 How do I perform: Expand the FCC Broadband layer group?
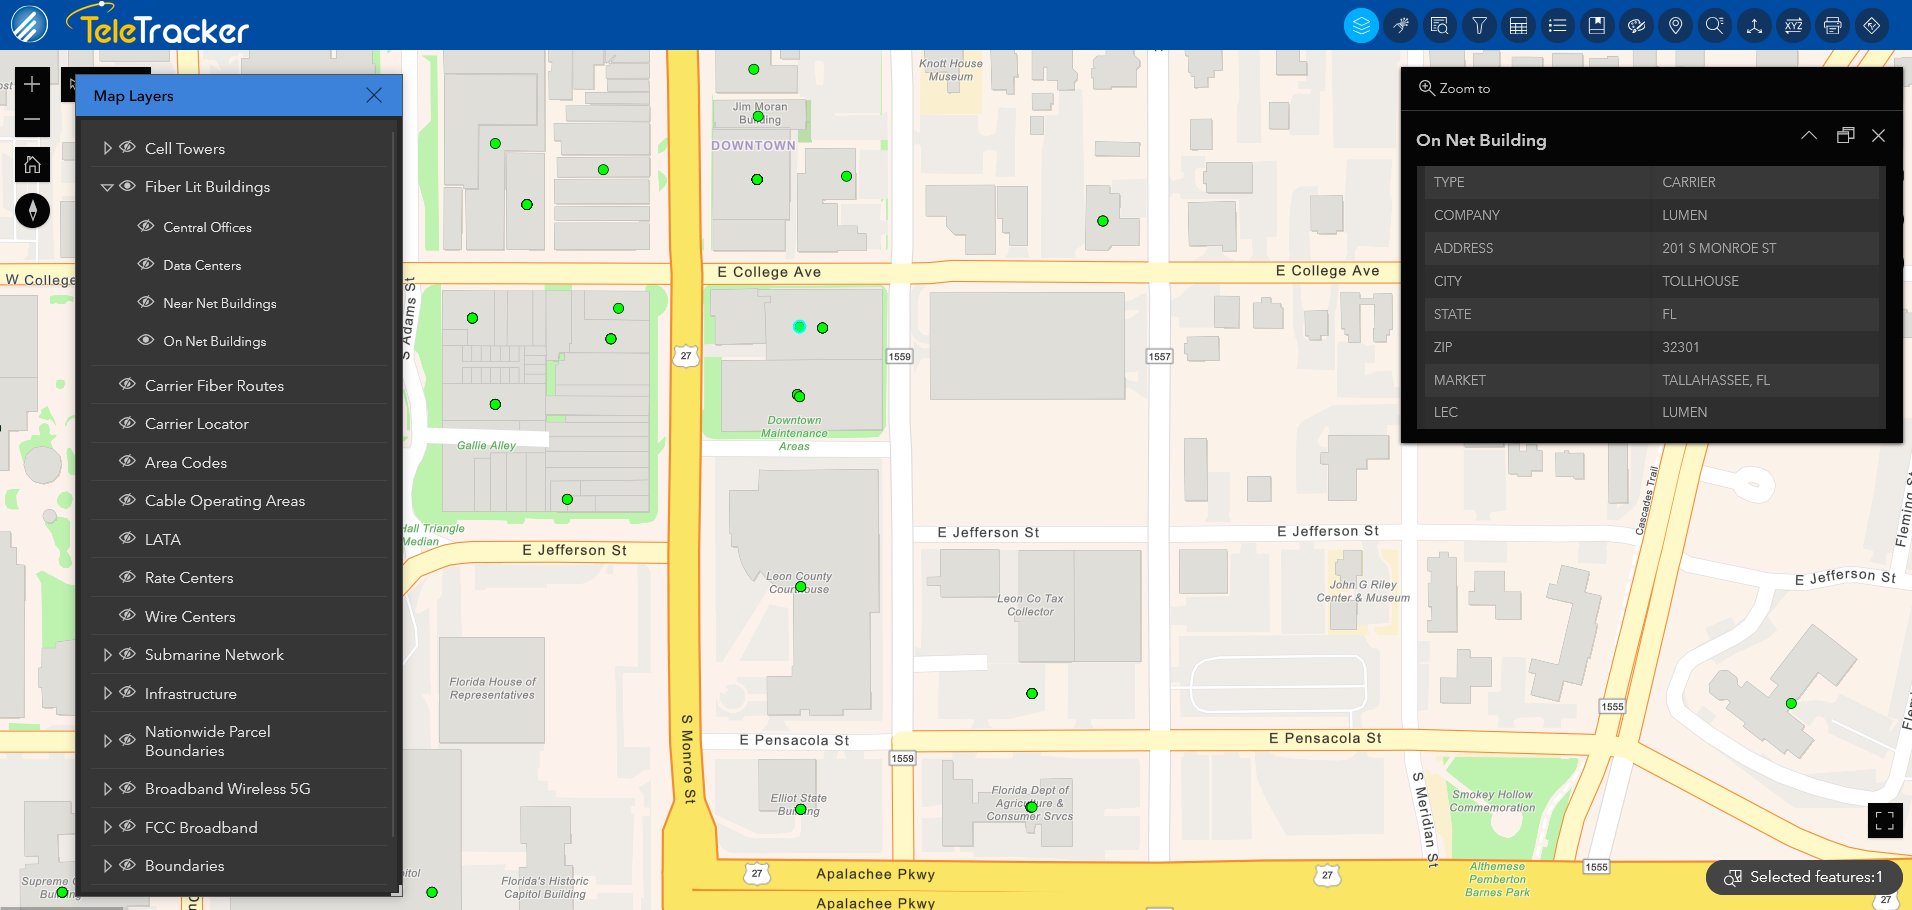[108, 827]
